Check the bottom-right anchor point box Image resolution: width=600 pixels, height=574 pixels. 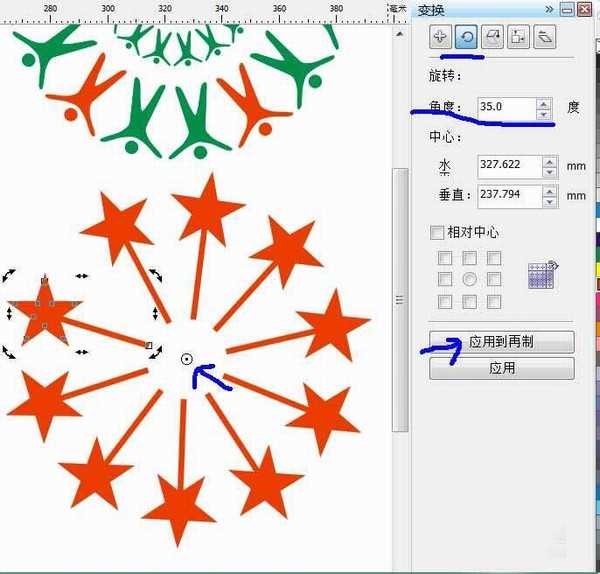[494, 301]
